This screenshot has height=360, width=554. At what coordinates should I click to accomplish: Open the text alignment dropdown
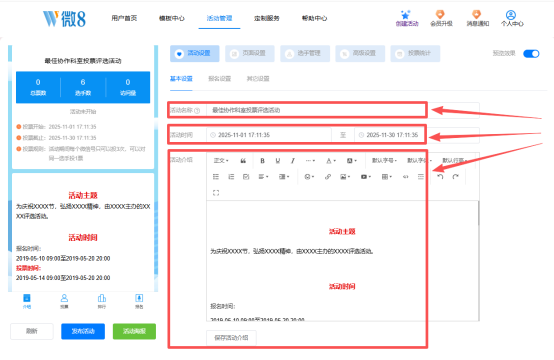(x=263, y=177)
